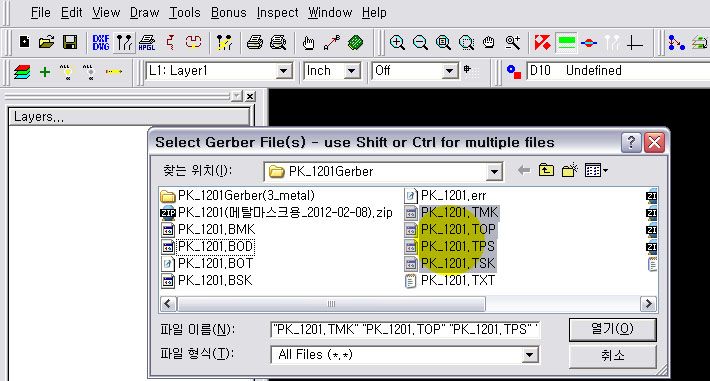Click the Pan hand icon near zoom tools
This screenshot has width=710, height=381.
coord(489,43)
